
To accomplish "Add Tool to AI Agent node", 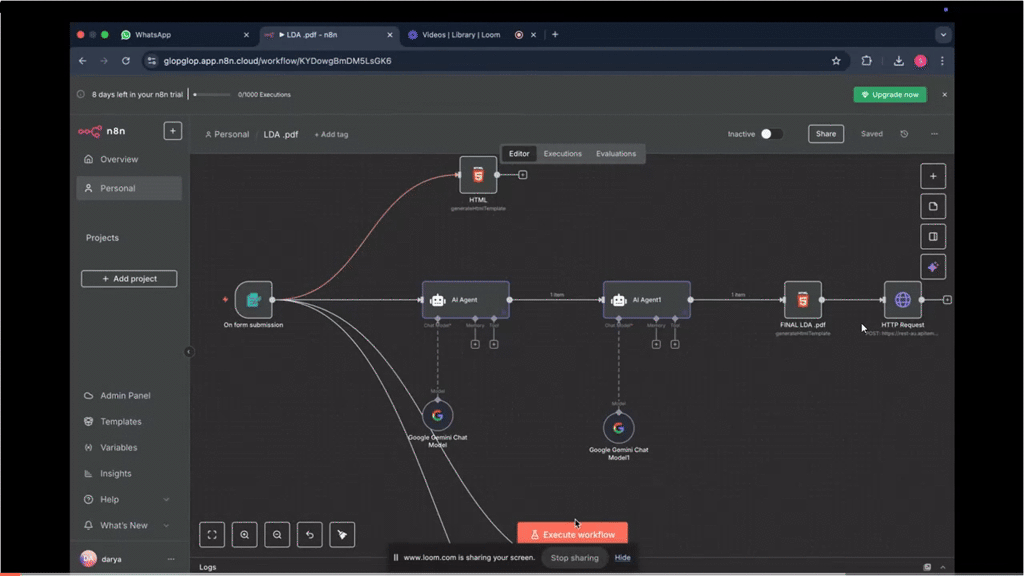I will [x=494, y=344].
